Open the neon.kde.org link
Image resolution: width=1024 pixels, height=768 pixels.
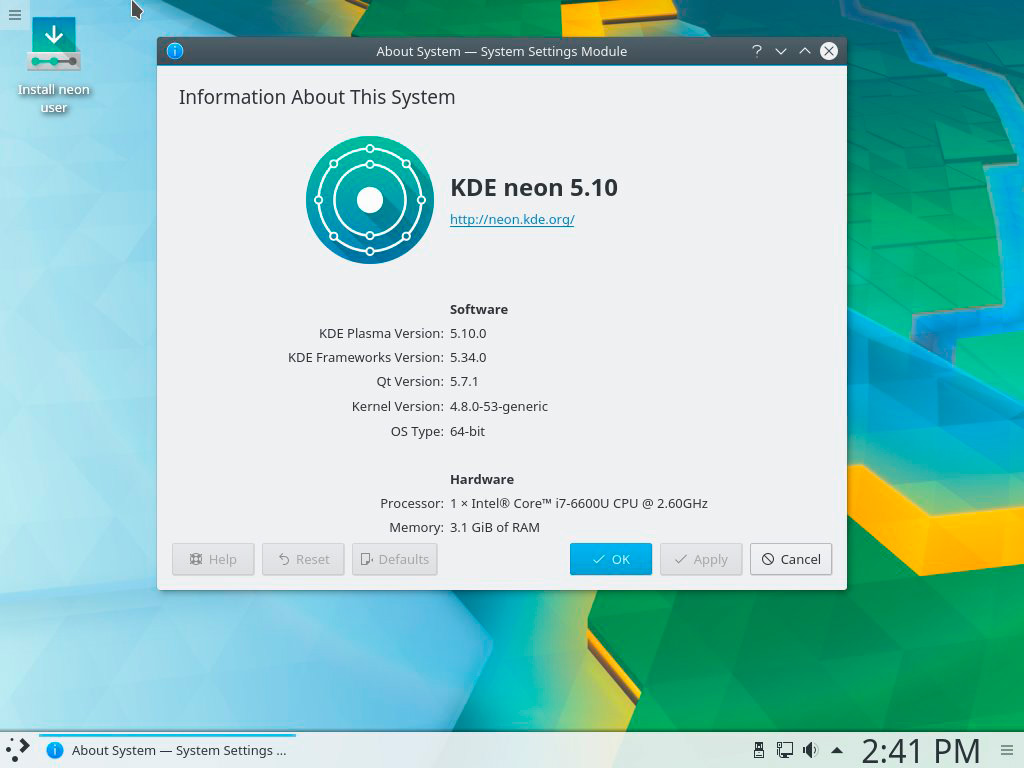click(x=512, y=220)
